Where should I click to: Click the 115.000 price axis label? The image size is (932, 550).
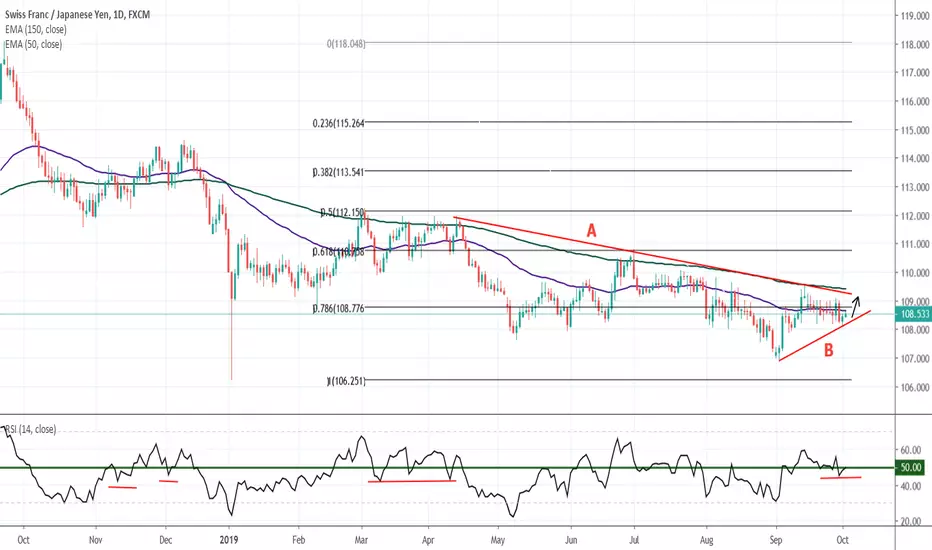click(914, 130)
